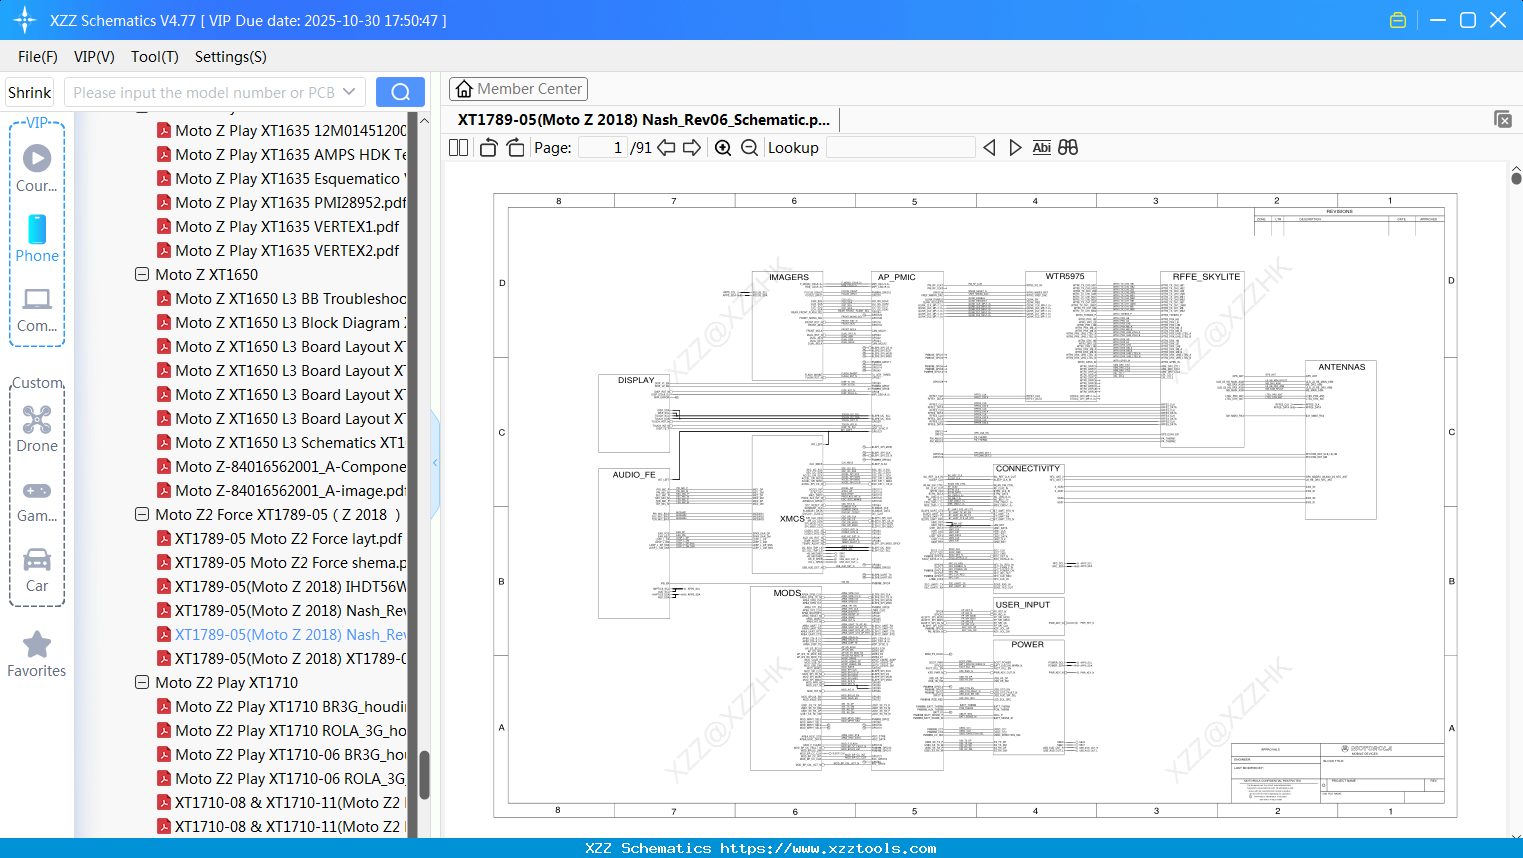The width and height of the screenshot is (1523, 858).
Task: Toggle the Abi whole-word match icon
Action: [x=1041, y=147]
